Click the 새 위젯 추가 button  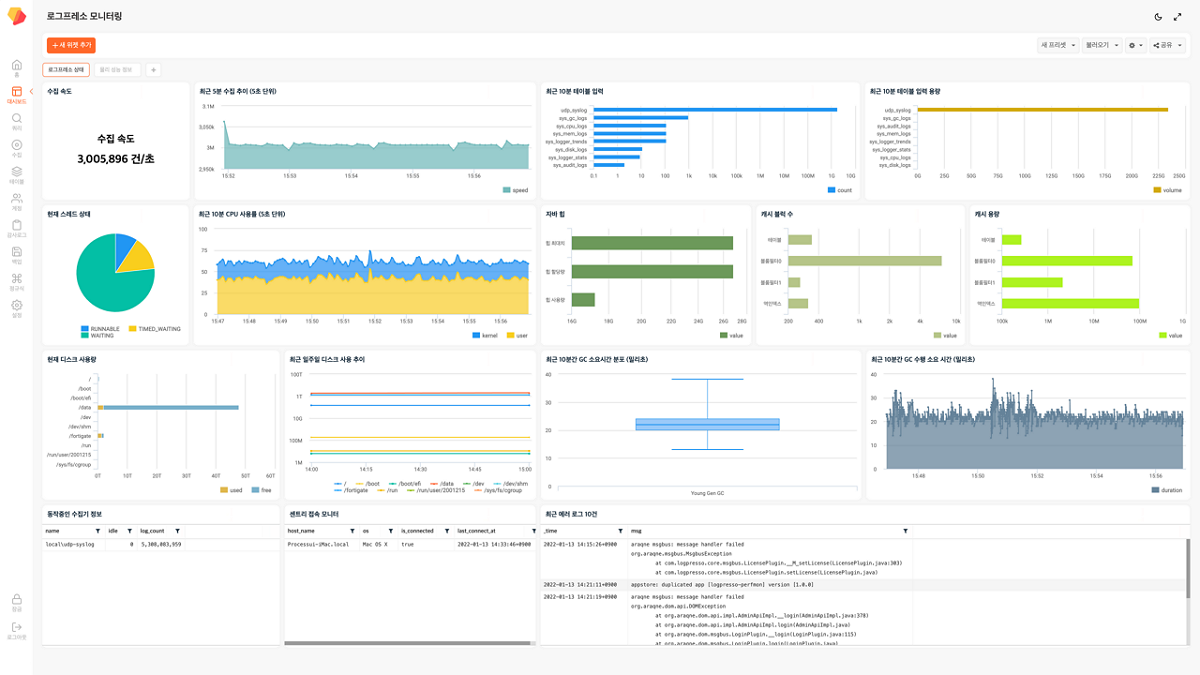pos(71,45)
